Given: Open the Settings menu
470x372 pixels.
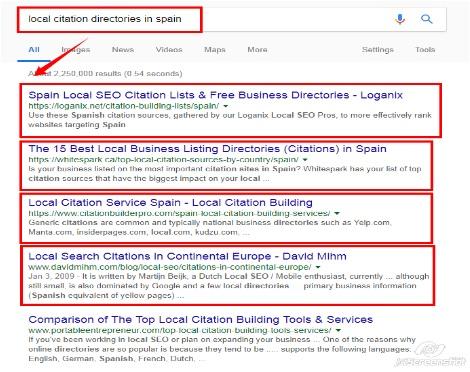Looking at the screenshot, I should coord(378,50).
